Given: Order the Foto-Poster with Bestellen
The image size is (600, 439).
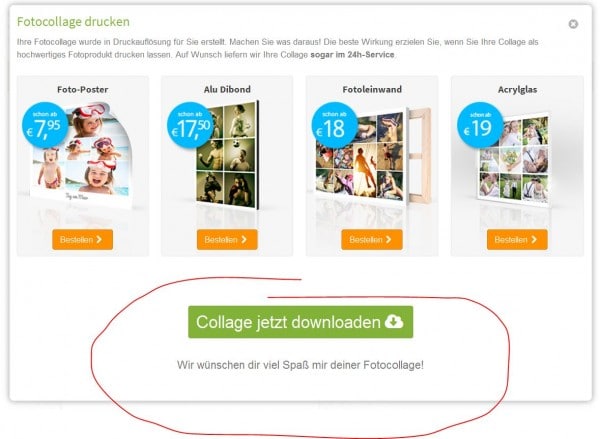Looking at the screenshot, I should [83, 240].
